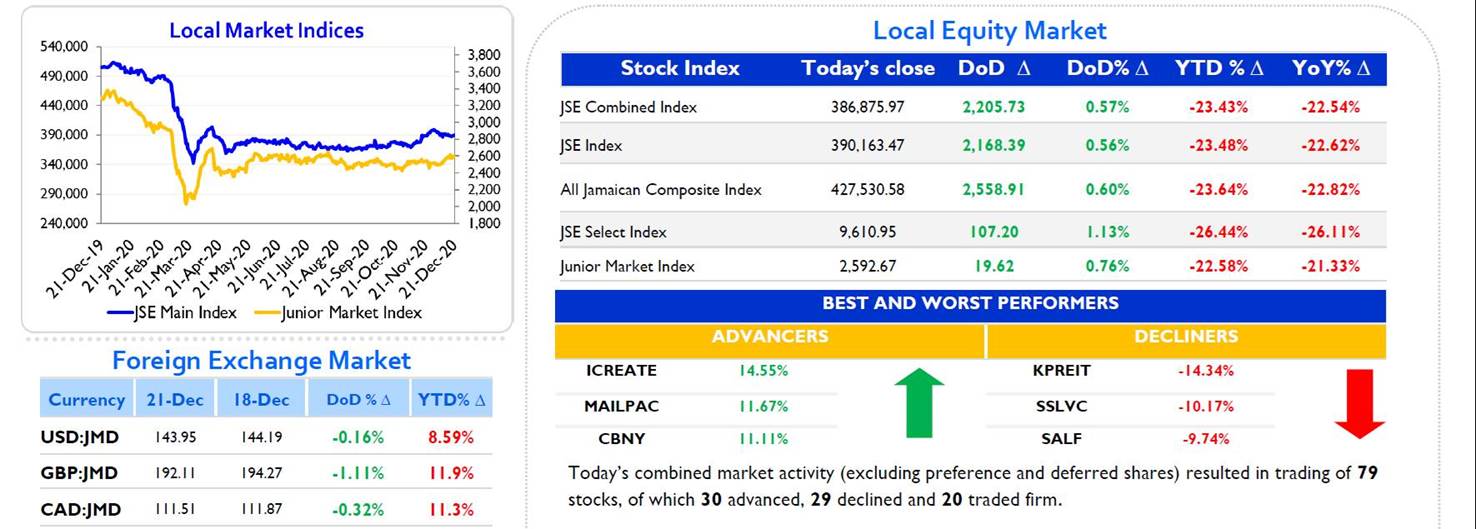Click the Currency header in Foreign Exchange table
Viewport: 1476px width, 529px height.
[x=87, y=400]
